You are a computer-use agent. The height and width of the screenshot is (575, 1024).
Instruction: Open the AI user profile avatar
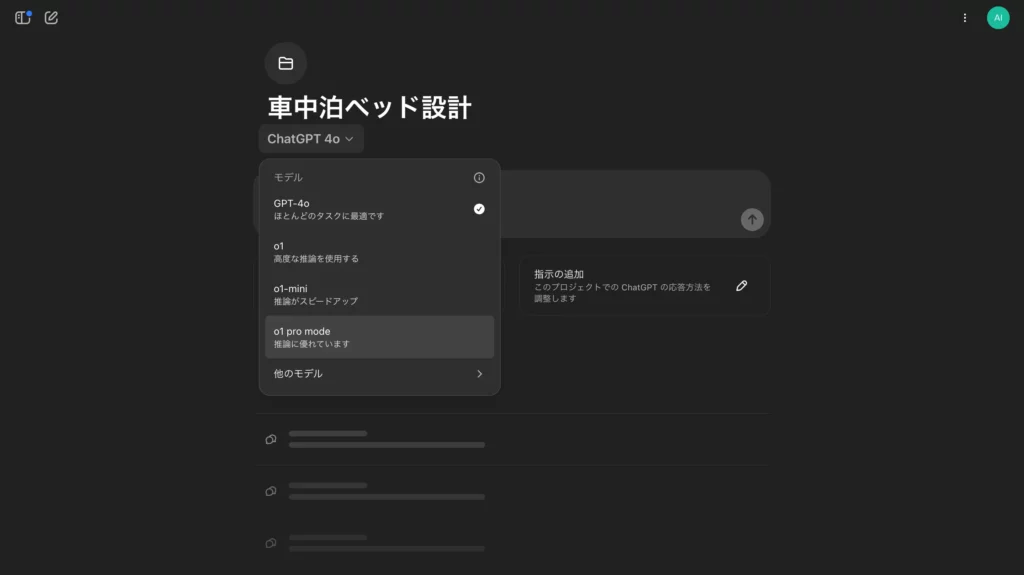[997, 18]
